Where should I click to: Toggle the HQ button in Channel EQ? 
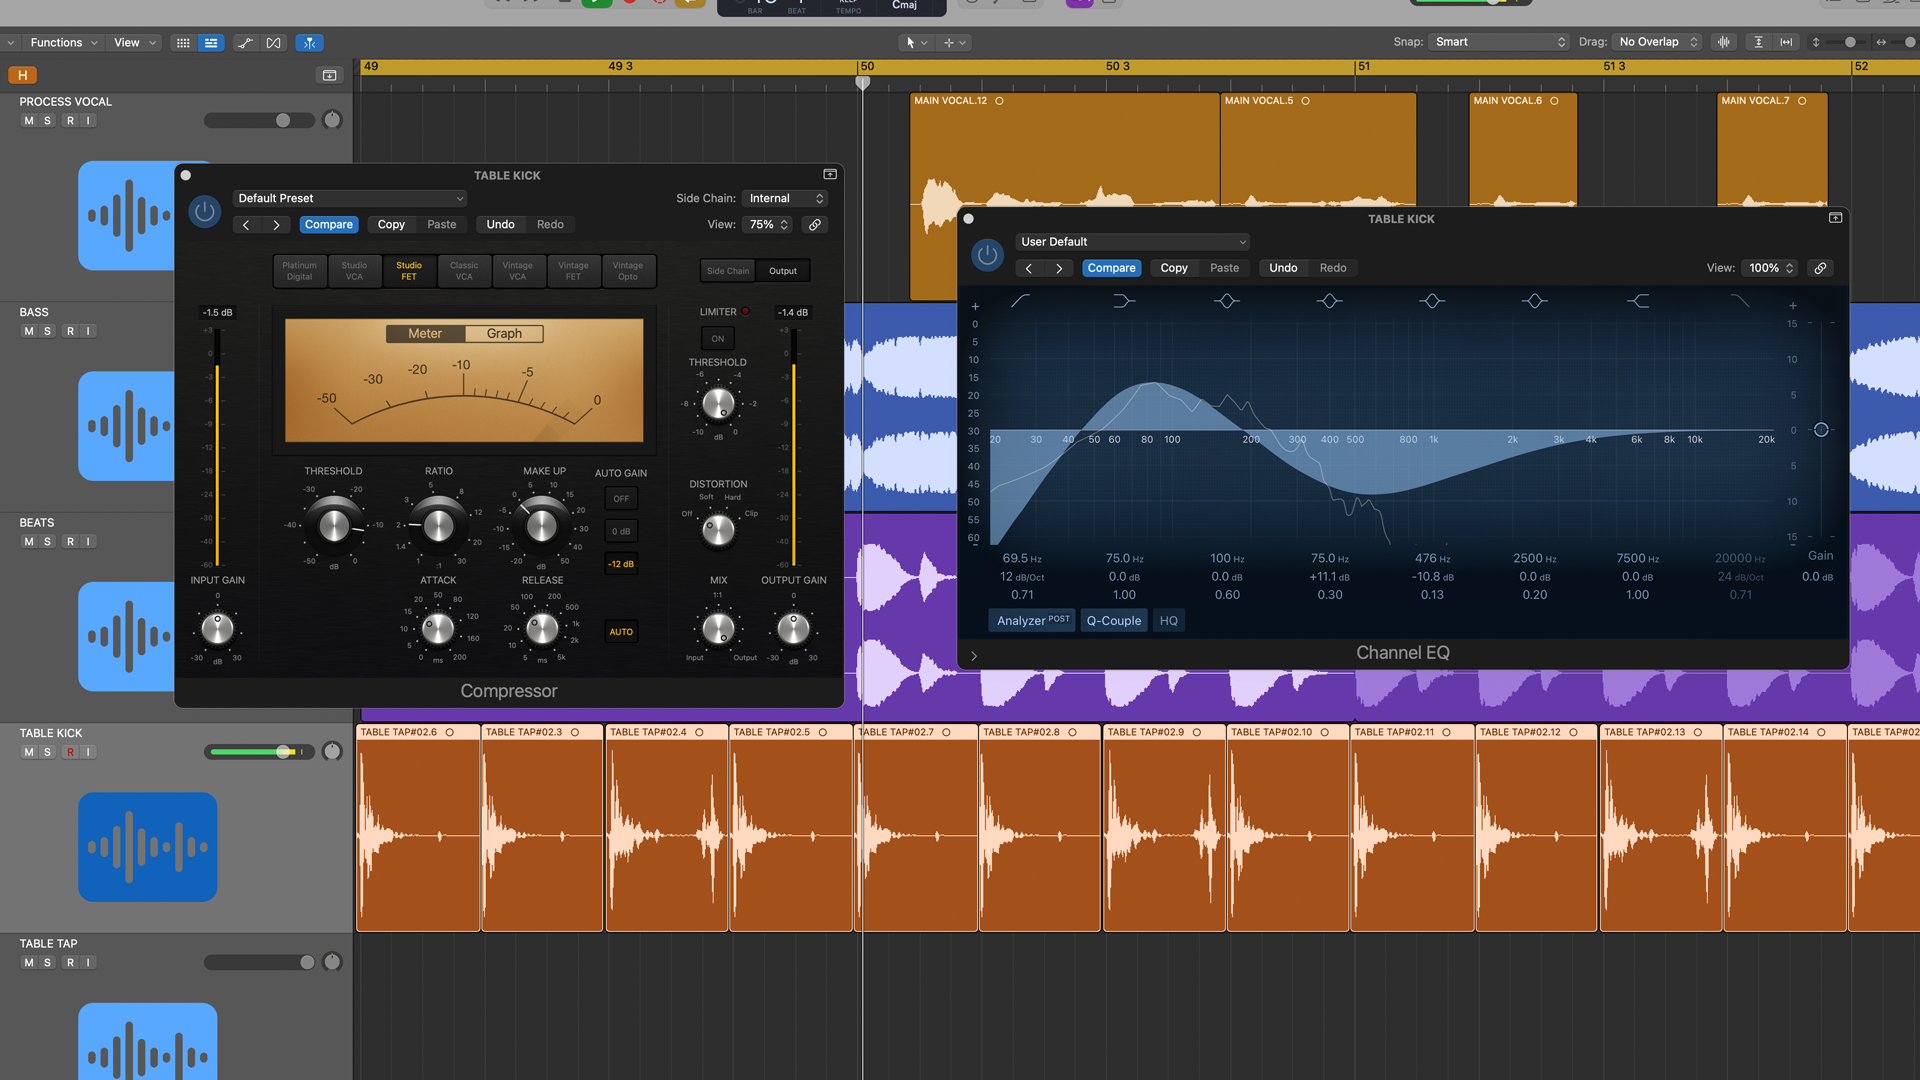(x=1168, y=621)
